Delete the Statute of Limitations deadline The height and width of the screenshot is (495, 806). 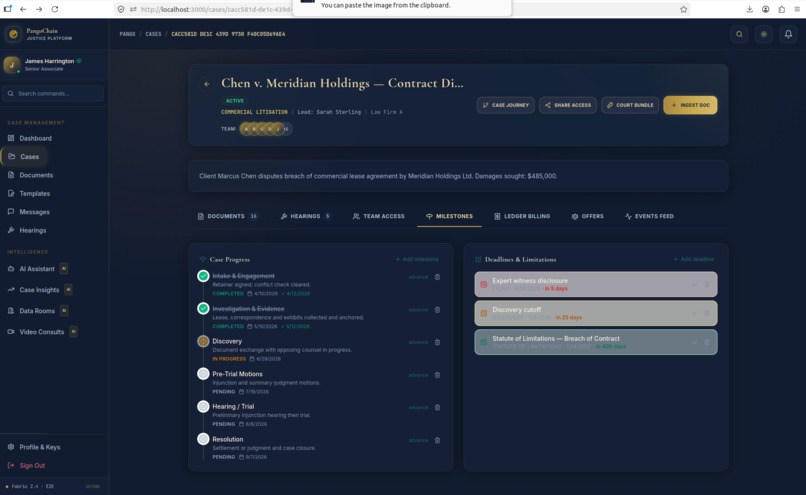tap(707, 342)
